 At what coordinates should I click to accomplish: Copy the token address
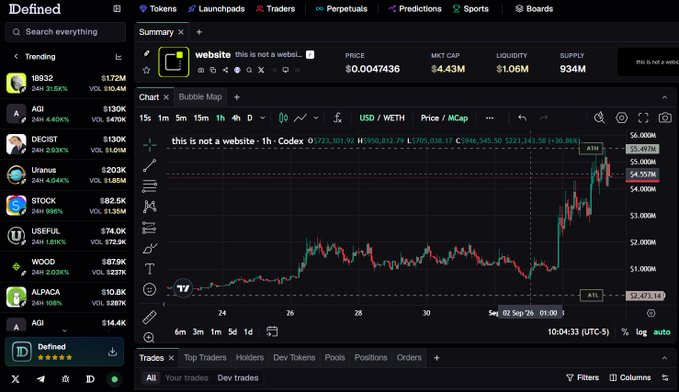point(213,70)
